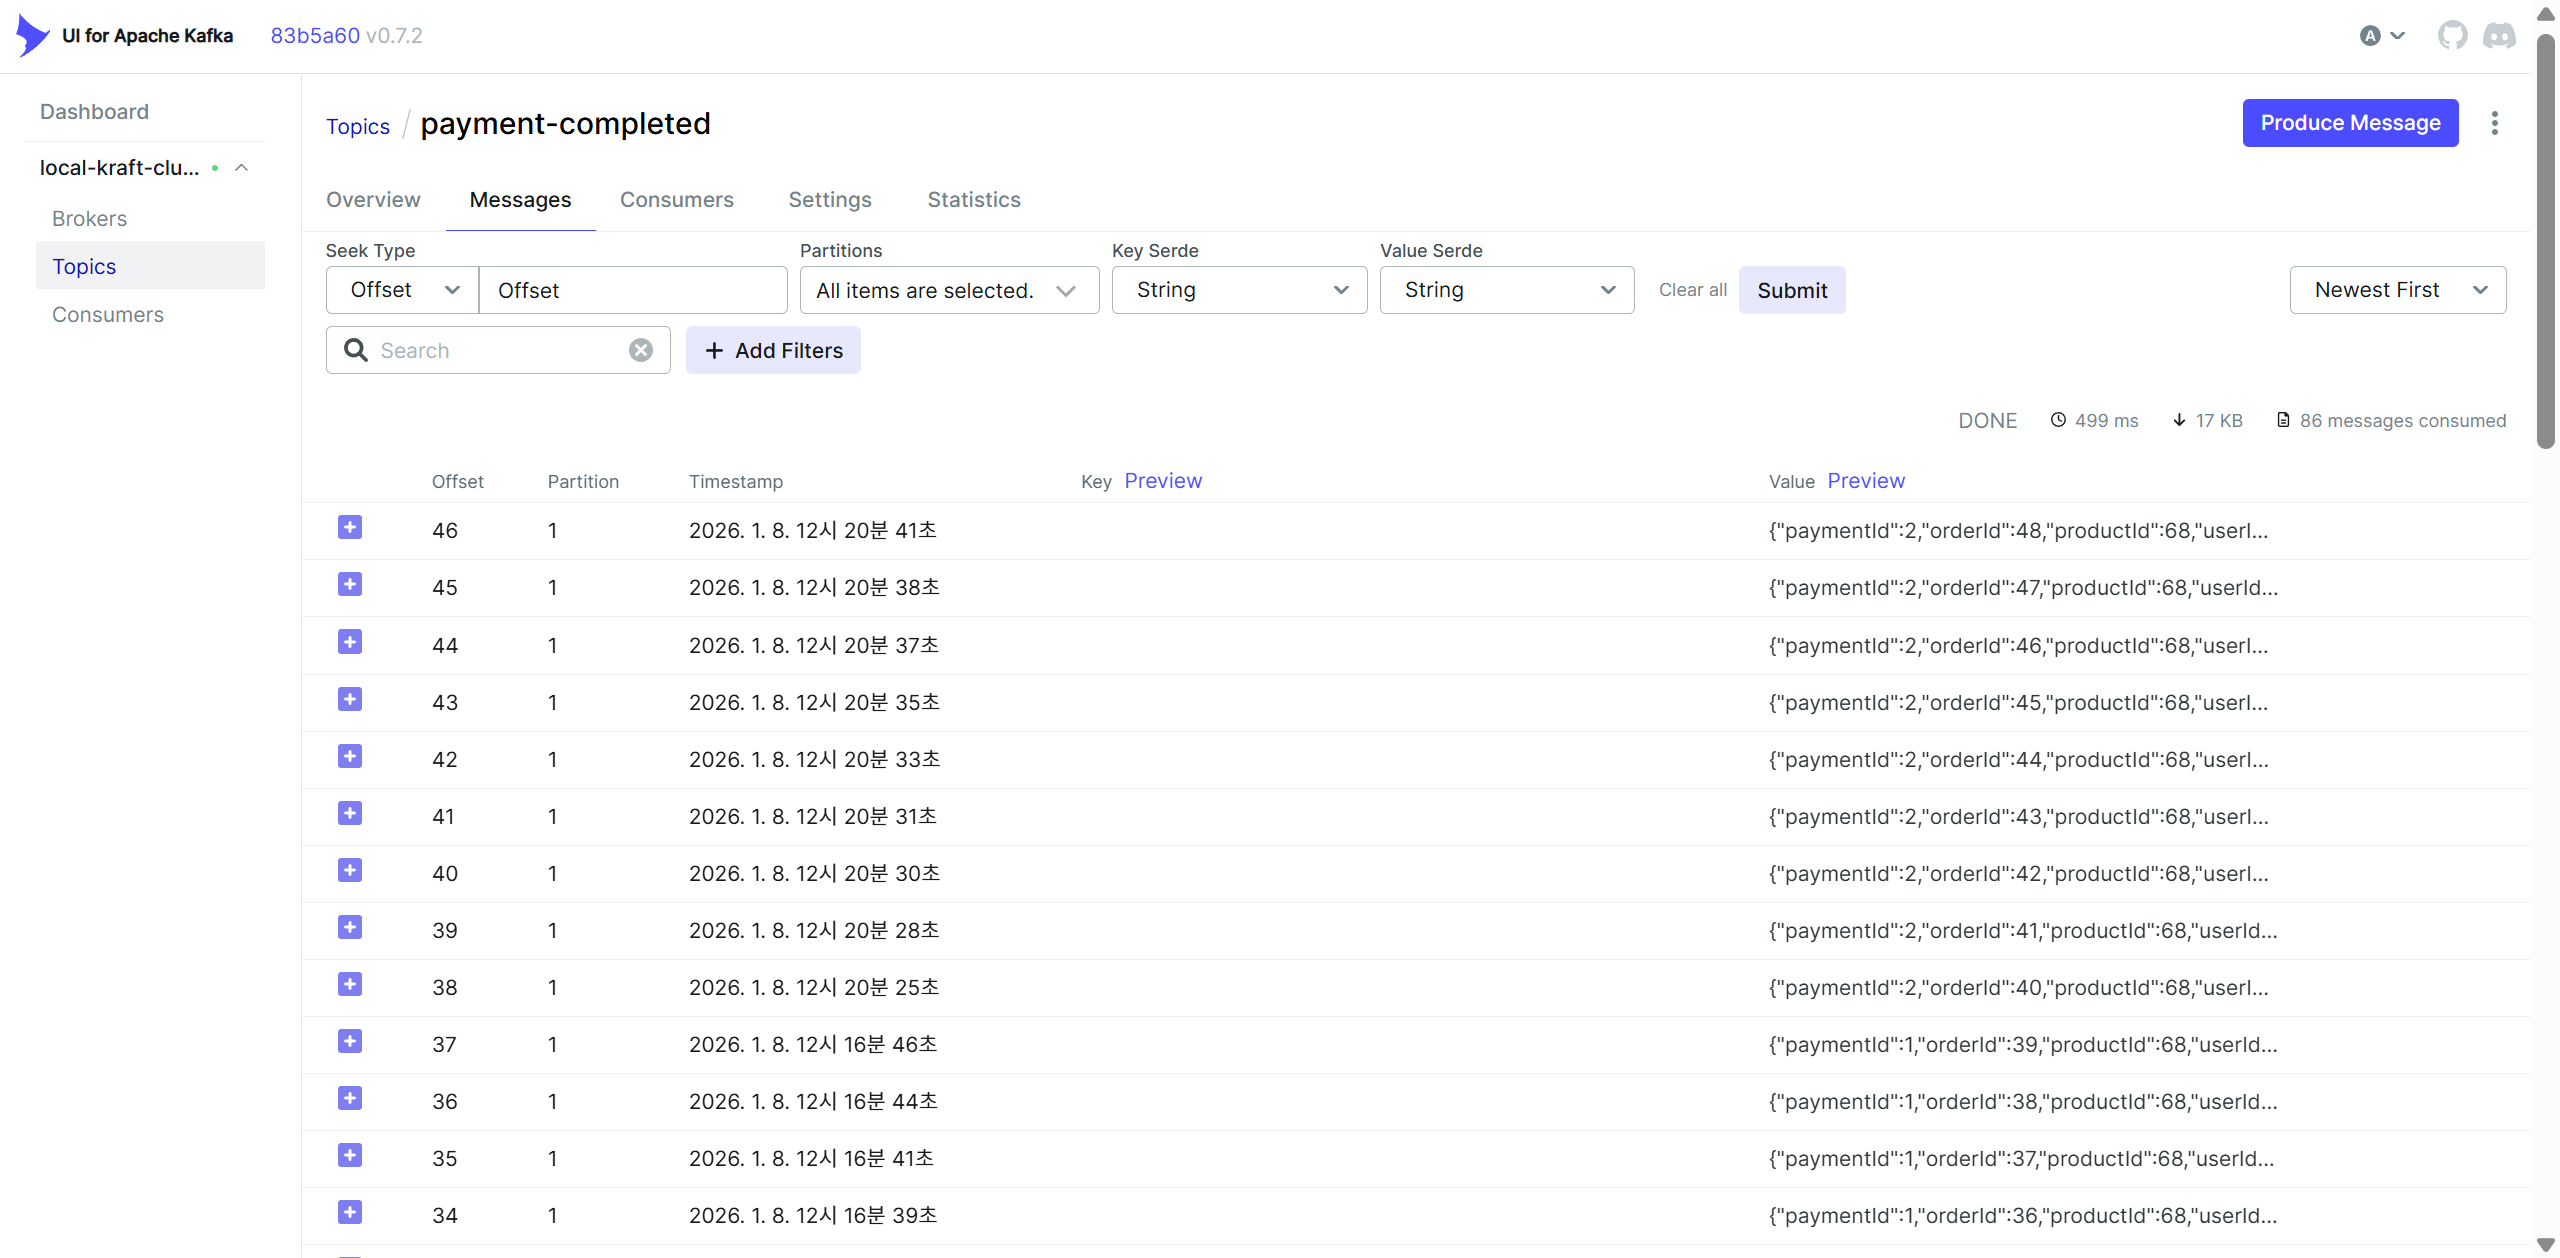Click the Value Preview link
This screenshot has width=2560, height=1258.
pyautogui.click(x=1865, y=481)
